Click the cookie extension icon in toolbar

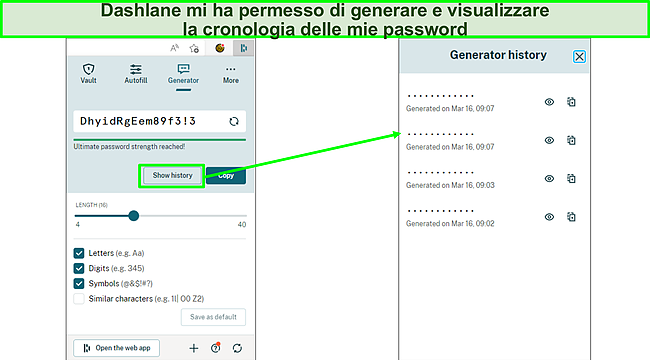220,48
